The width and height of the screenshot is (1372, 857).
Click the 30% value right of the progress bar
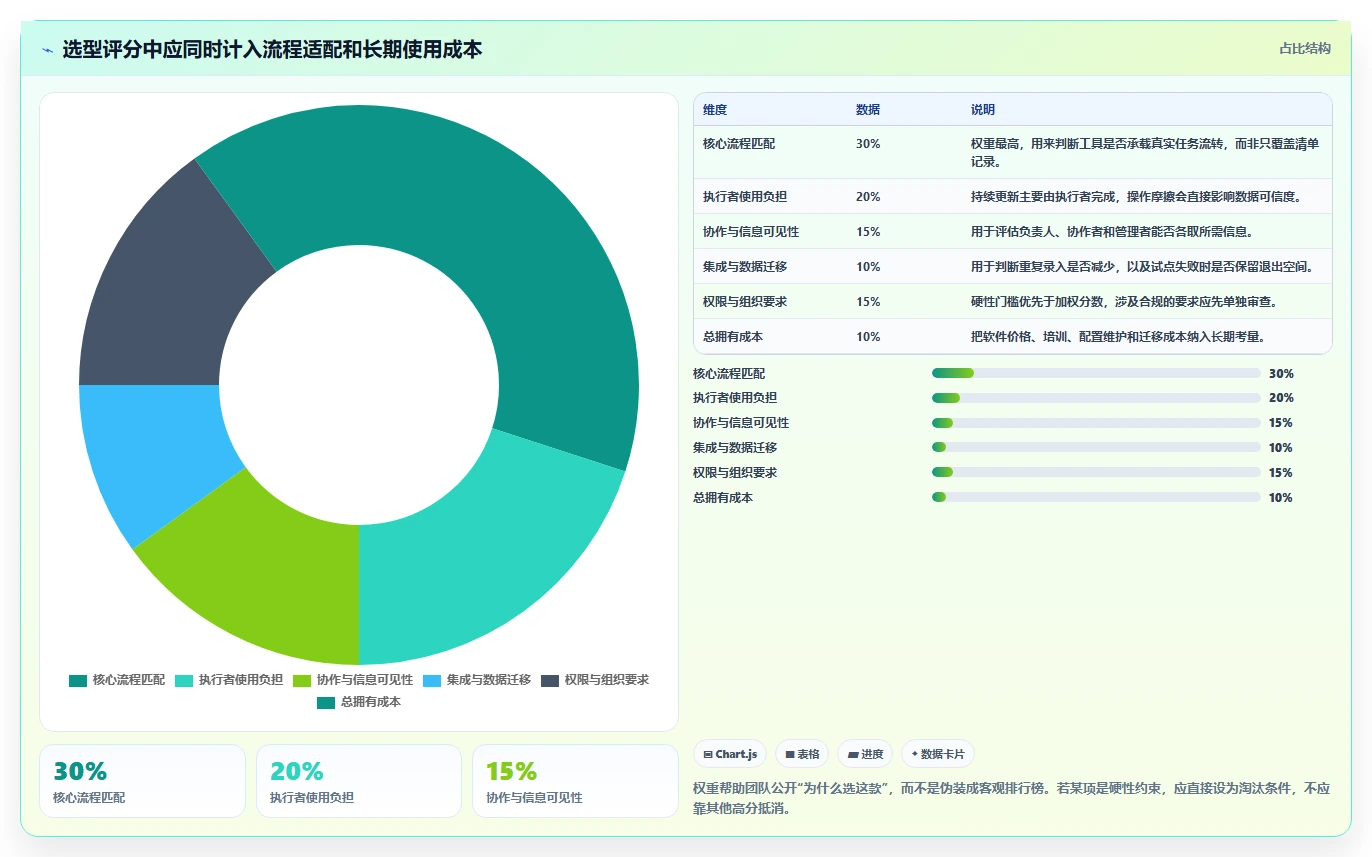(x=1281, y=373)
